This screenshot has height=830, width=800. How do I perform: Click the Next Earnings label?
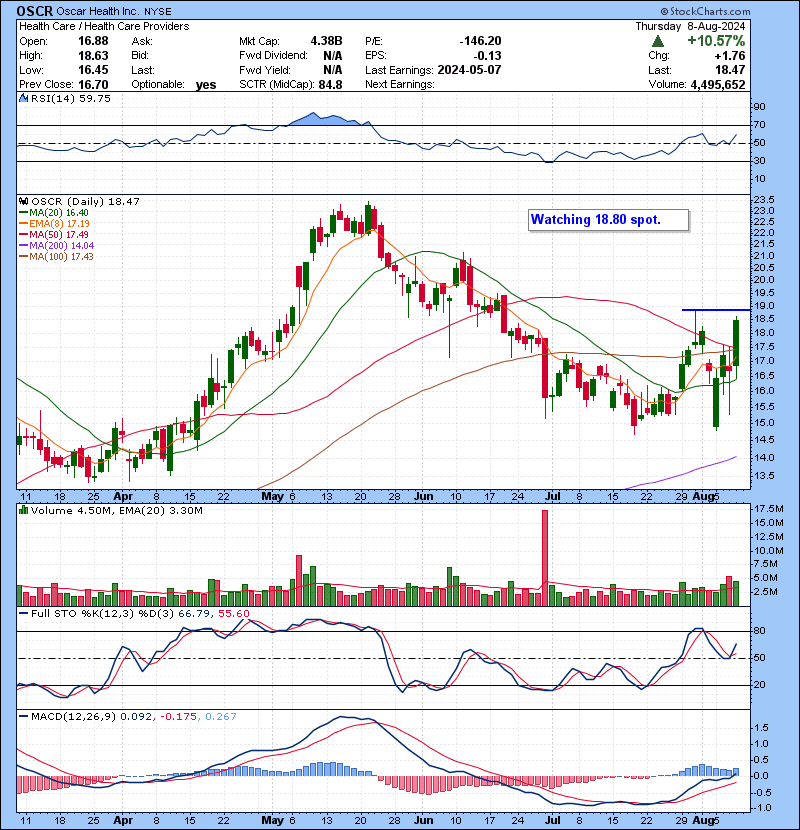tap(400, 84)
